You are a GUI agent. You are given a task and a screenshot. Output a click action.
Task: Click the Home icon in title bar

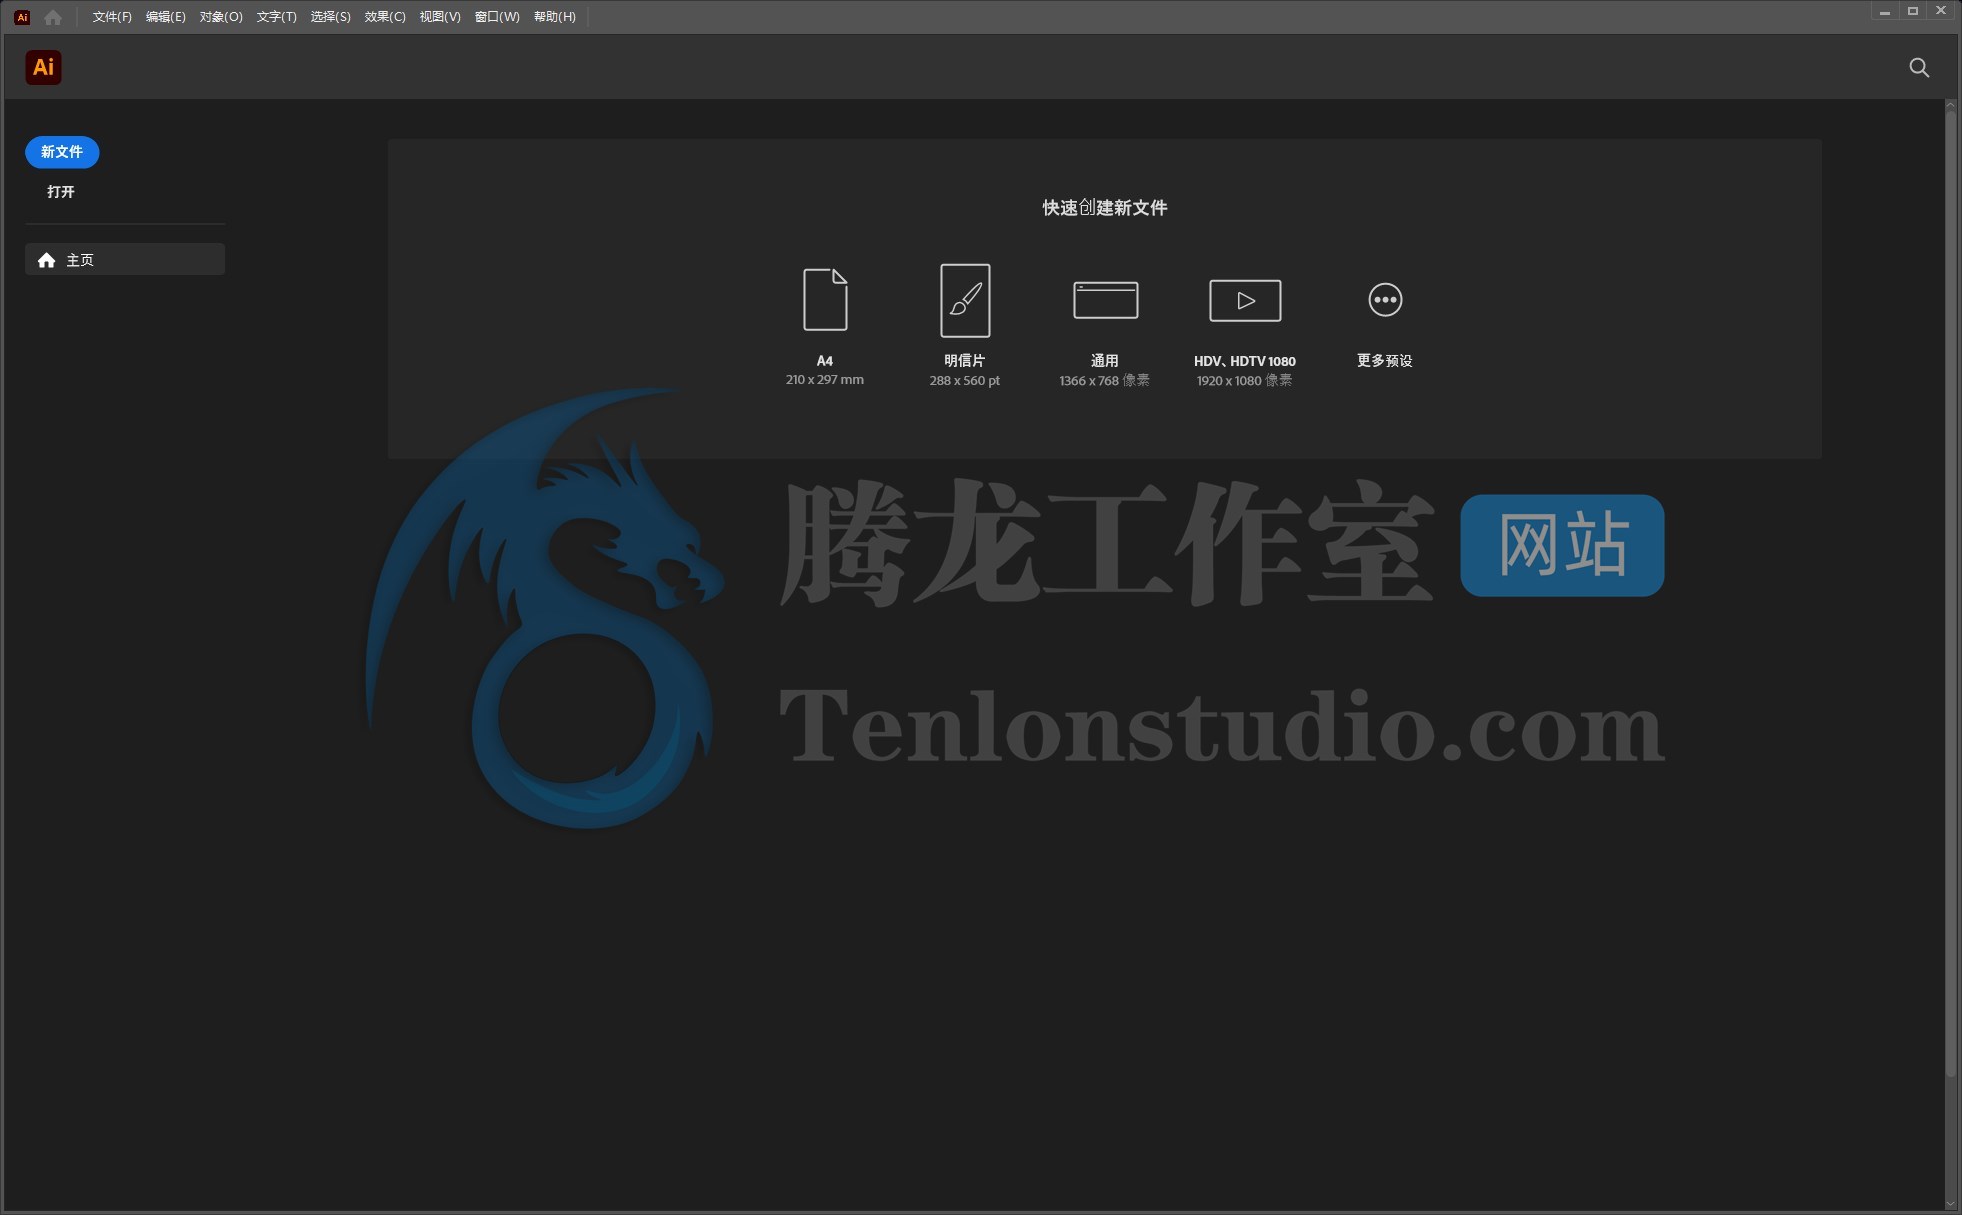pos(53,17)
